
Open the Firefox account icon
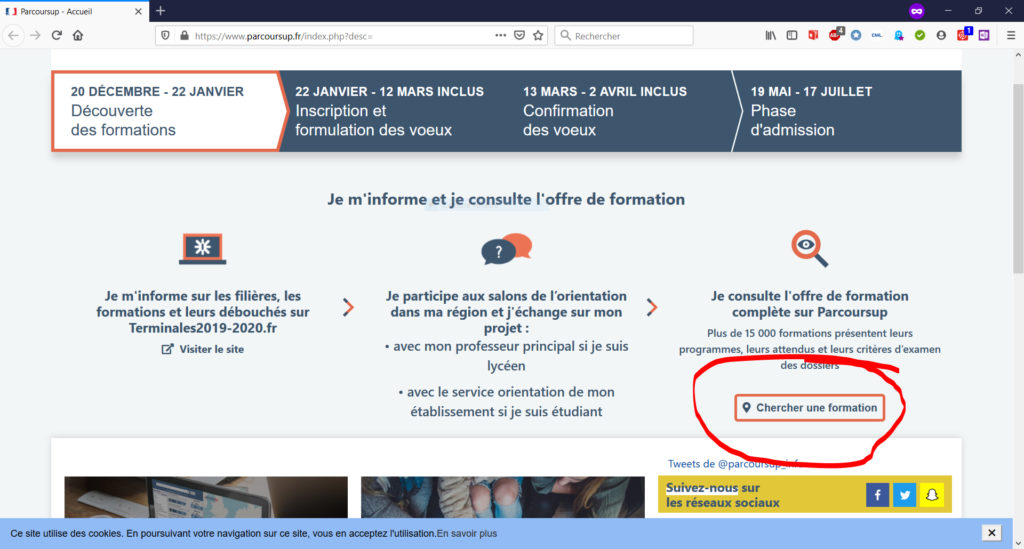click(x=941, y=35)
